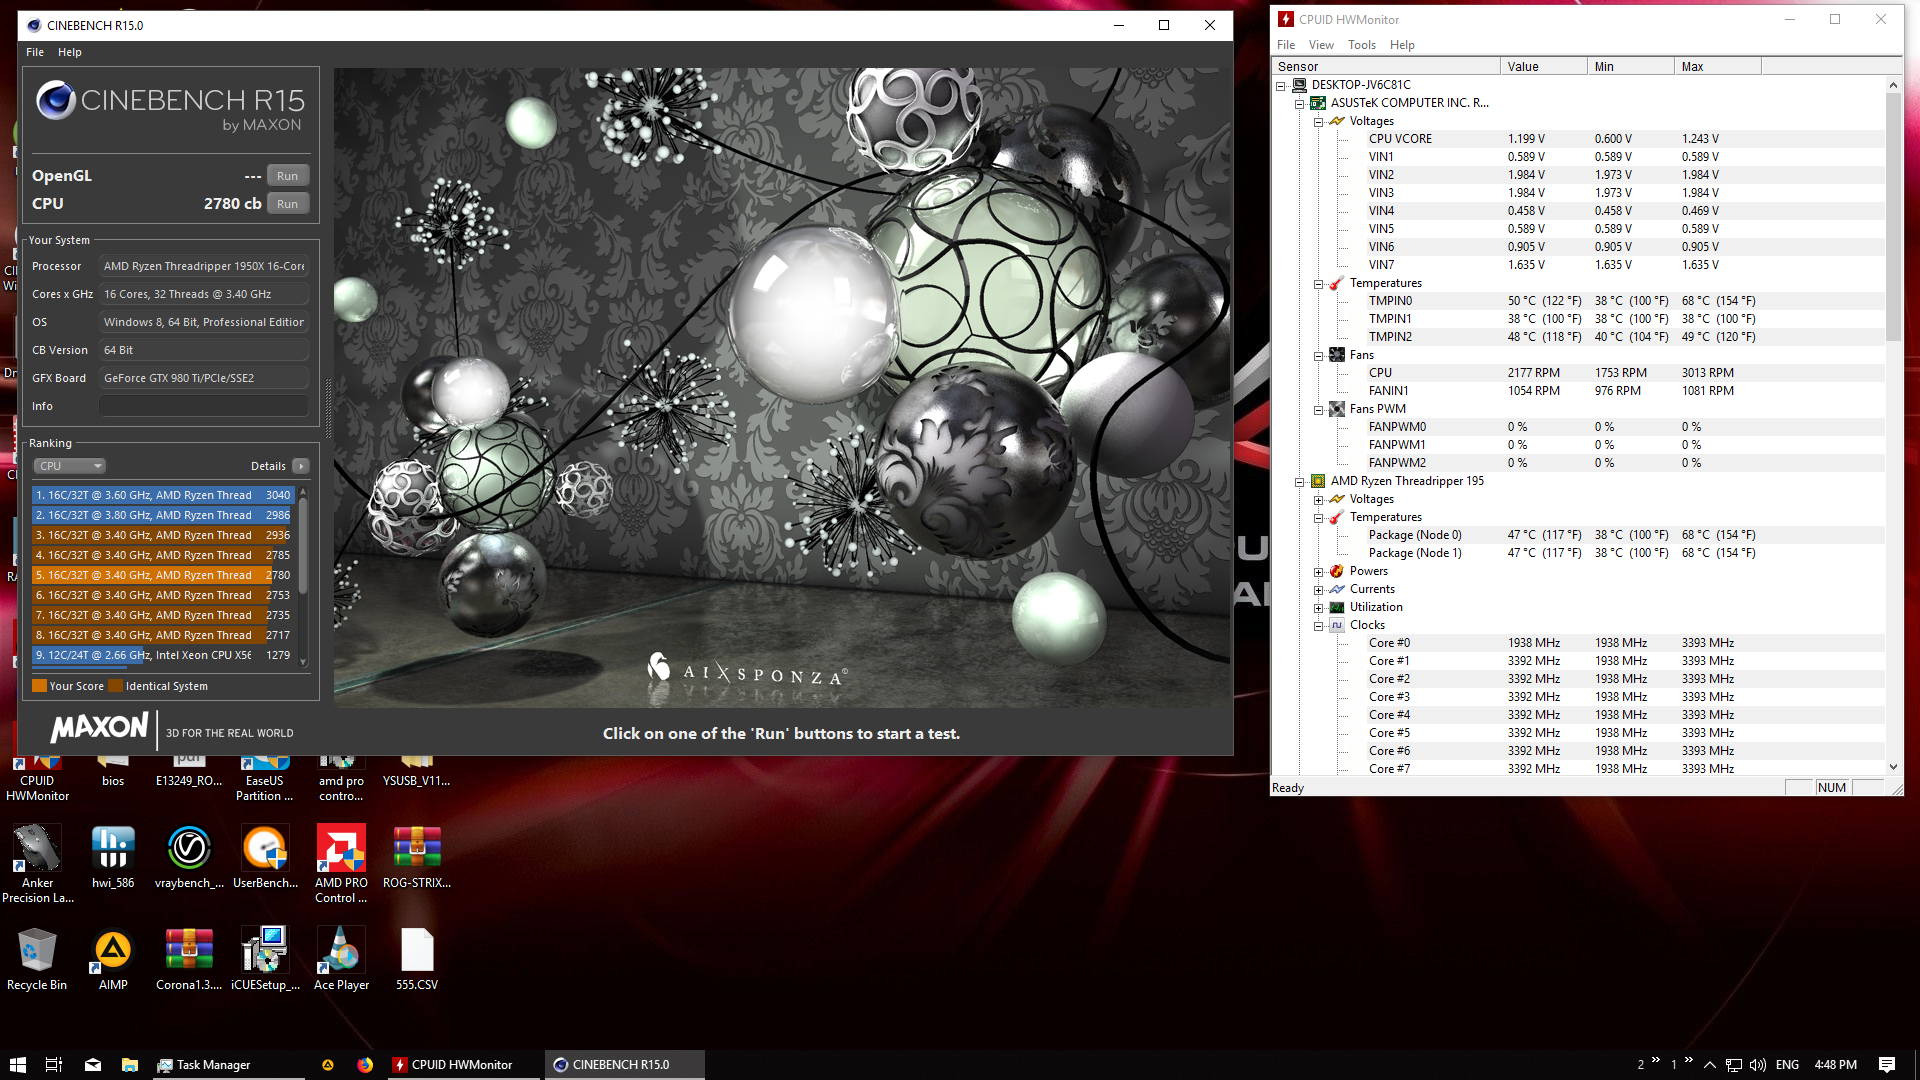Click the Details arrow button in Ranking
The image size is (1920, 1080).
point(301,466)
